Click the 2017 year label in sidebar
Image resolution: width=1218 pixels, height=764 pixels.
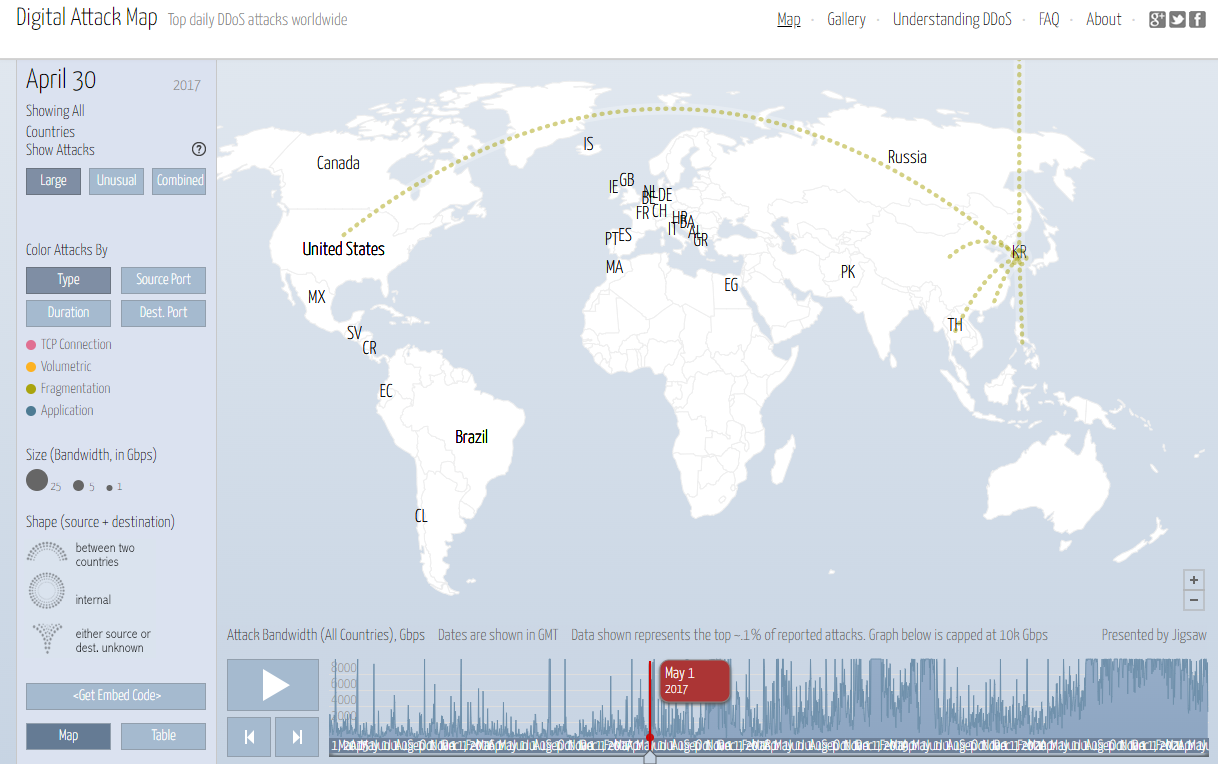tap(187, 86)
